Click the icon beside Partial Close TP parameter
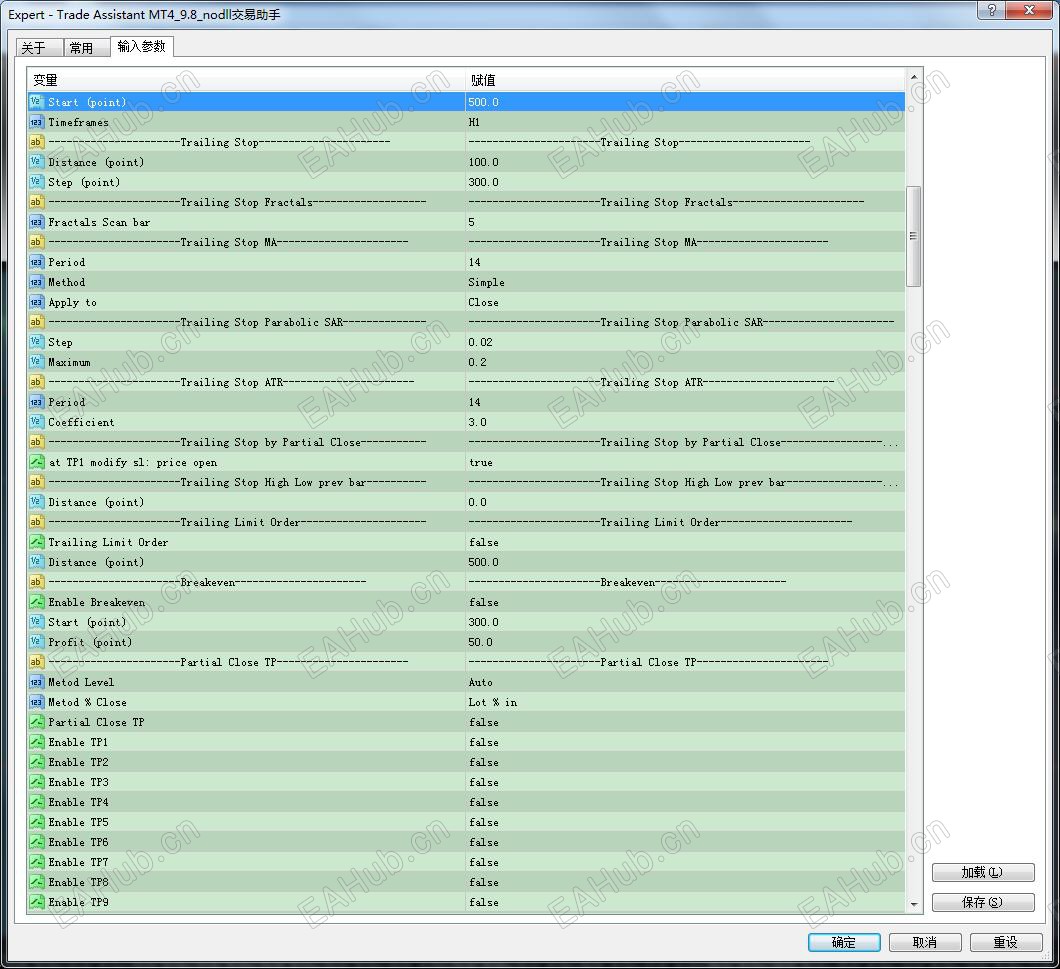This screenshot has height=969, width=1060. click(37, 722)
